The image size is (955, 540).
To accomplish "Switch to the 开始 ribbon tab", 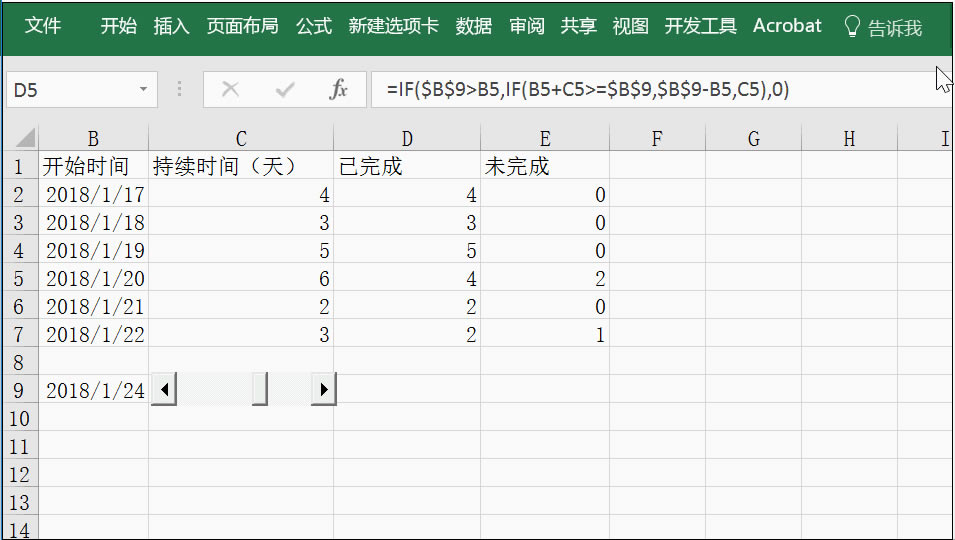I will click(118, 26).
